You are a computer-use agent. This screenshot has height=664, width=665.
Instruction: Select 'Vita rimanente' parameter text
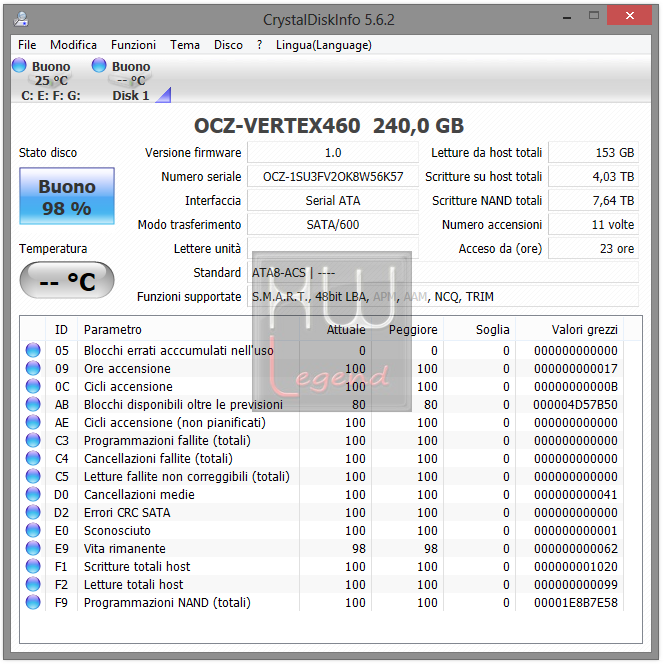125,549
